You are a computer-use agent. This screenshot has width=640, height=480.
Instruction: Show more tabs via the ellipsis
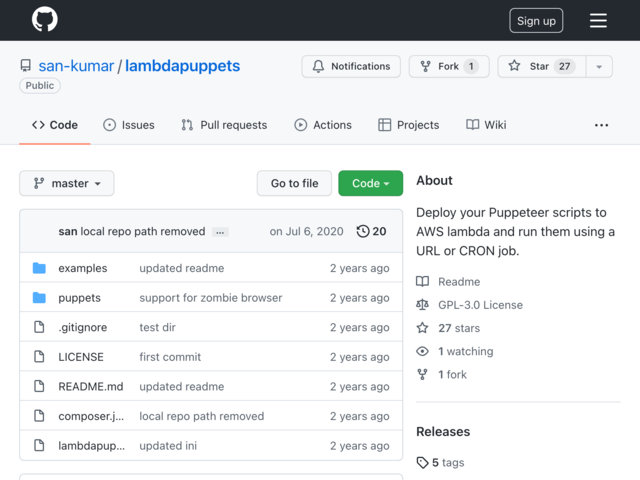click(x=601, y=125)
